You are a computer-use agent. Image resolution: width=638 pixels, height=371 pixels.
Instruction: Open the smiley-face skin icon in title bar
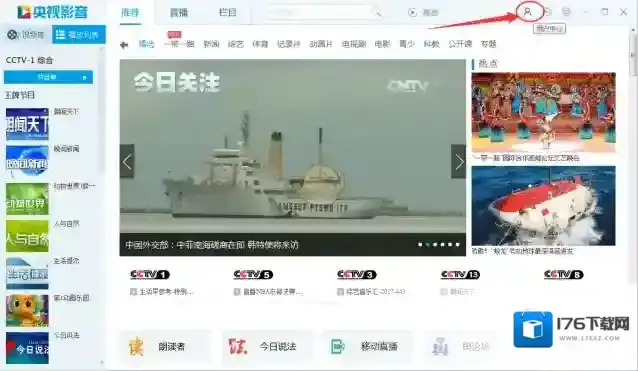[x=566, y=12]
